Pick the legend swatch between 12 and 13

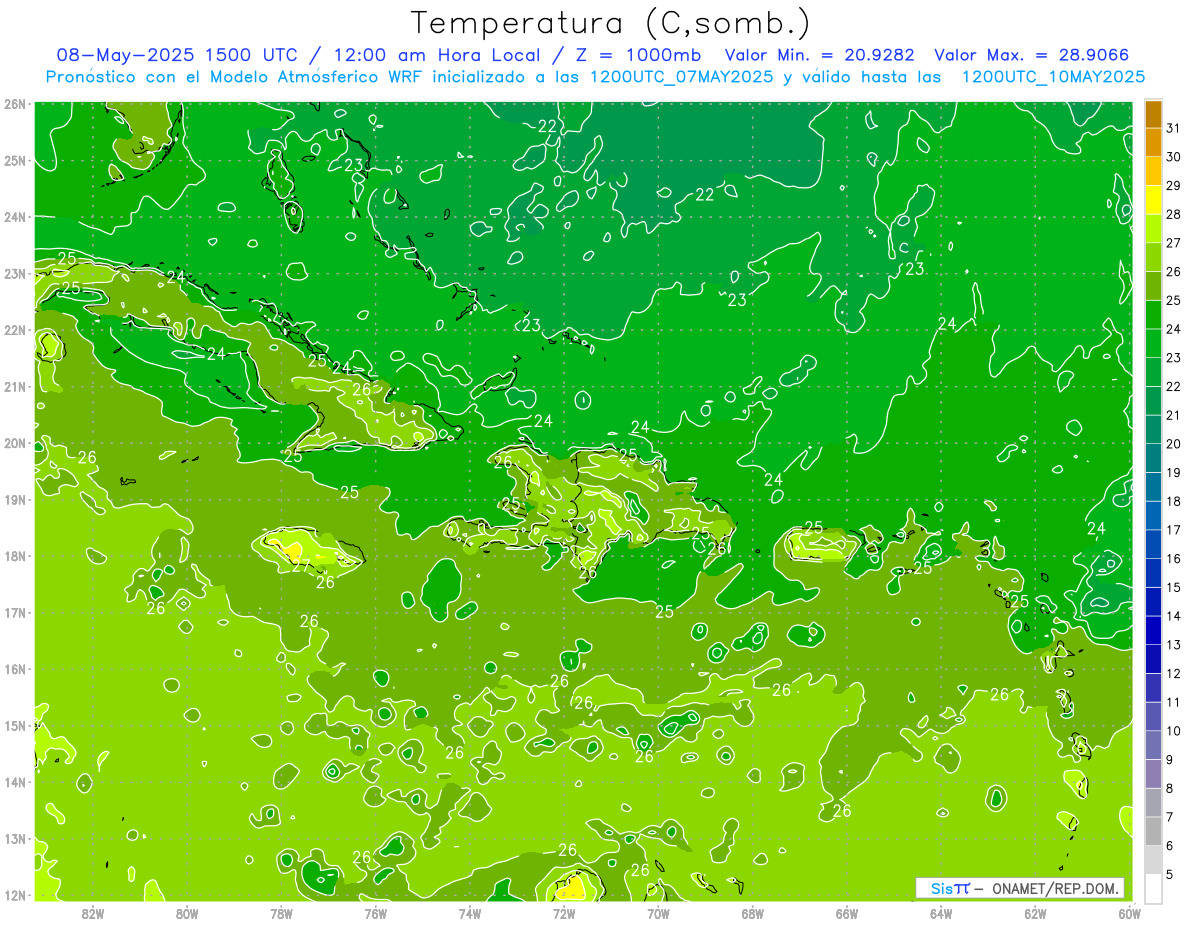pos(1153,659)
